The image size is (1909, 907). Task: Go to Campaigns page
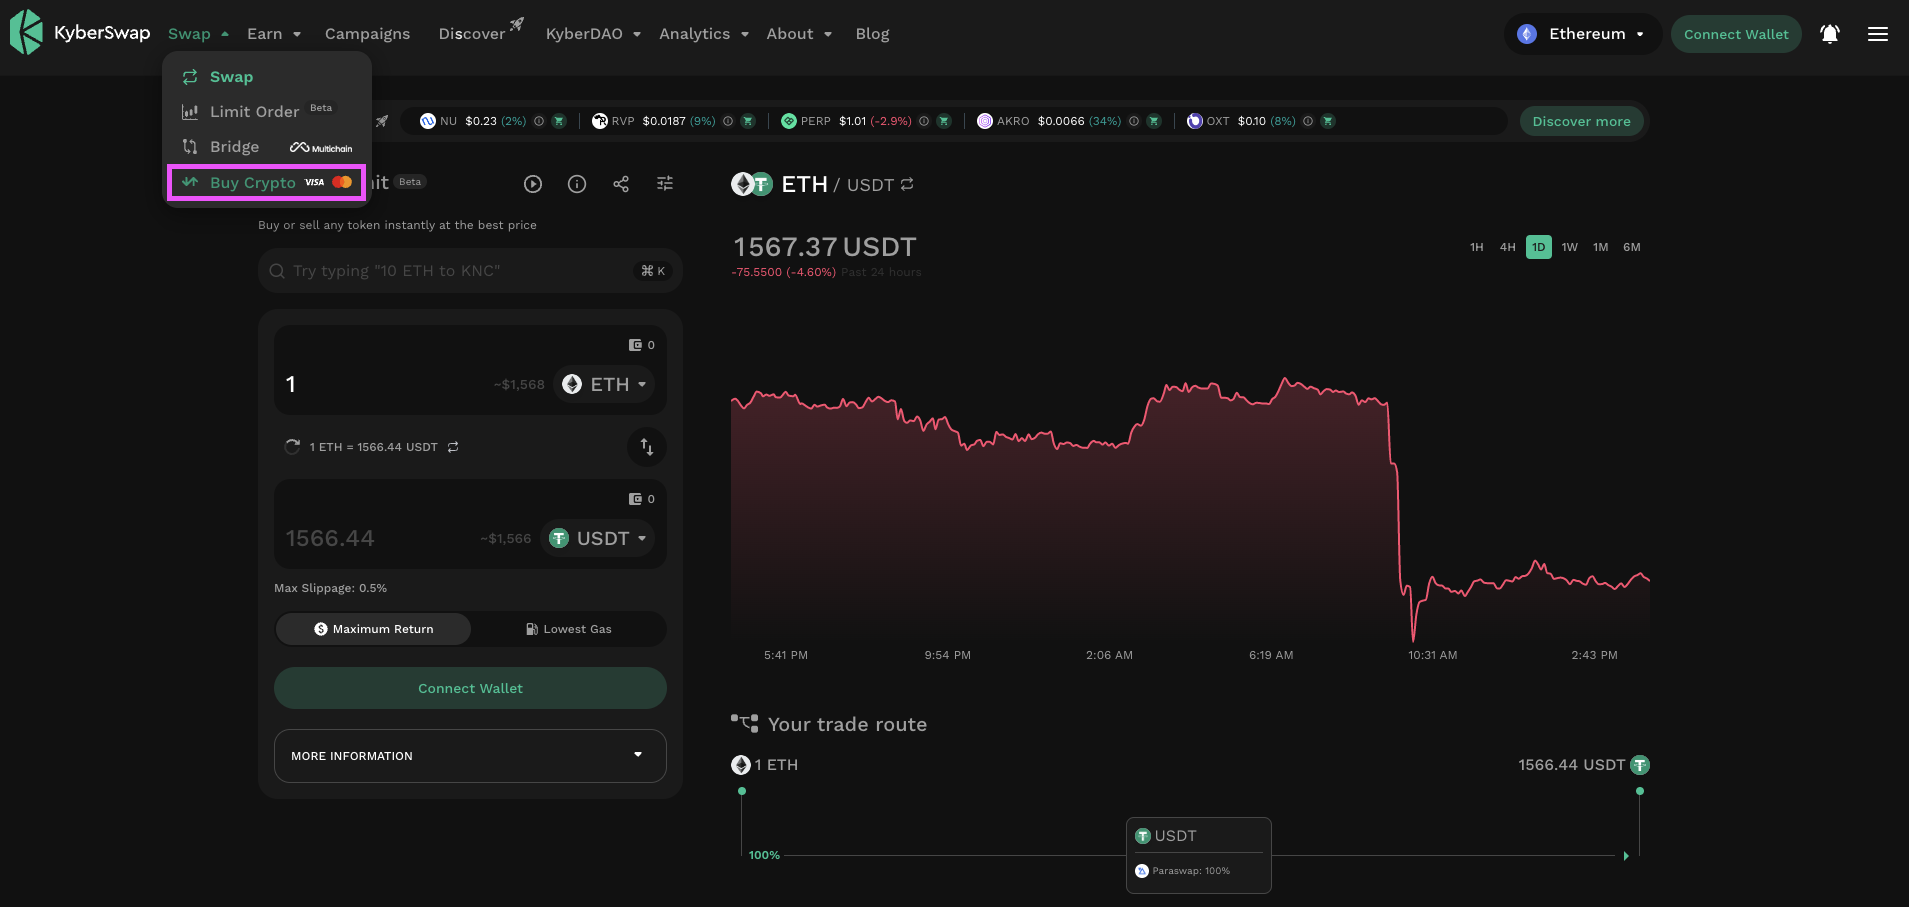367,34
